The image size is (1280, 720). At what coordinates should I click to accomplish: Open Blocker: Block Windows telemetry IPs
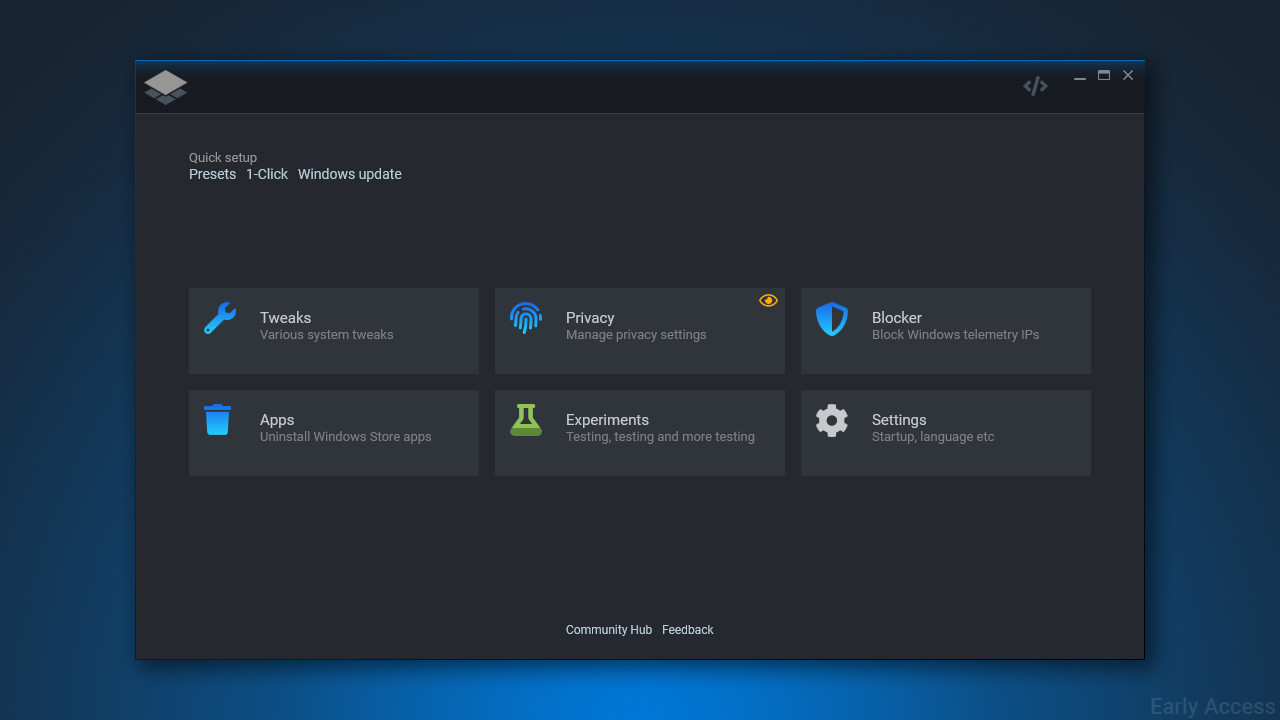955,335
